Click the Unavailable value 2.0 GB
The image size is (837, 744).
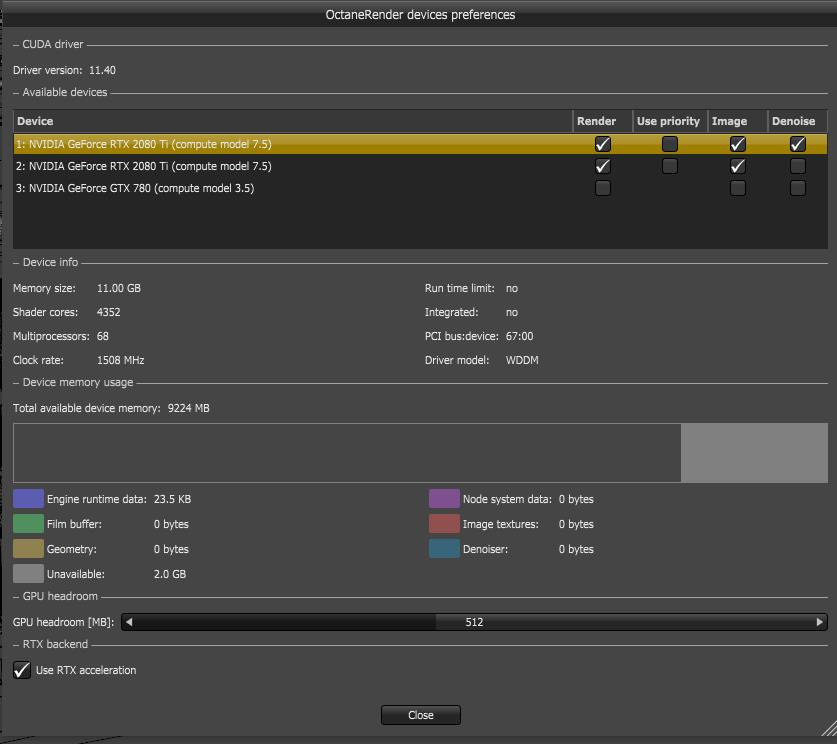pyautogui.click(x=170, y=574)
